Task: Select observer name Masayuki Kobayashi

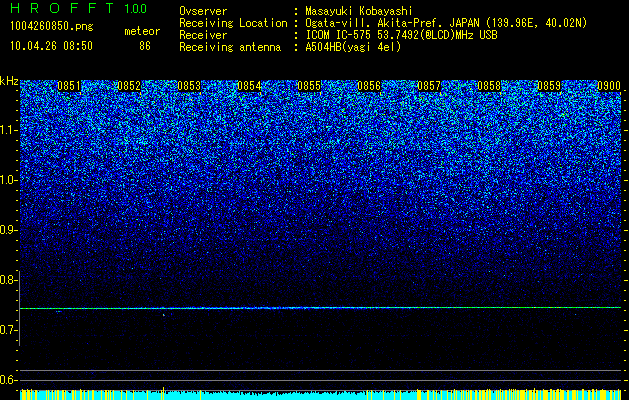Action: pyautogui.click(x=359, y=11)
